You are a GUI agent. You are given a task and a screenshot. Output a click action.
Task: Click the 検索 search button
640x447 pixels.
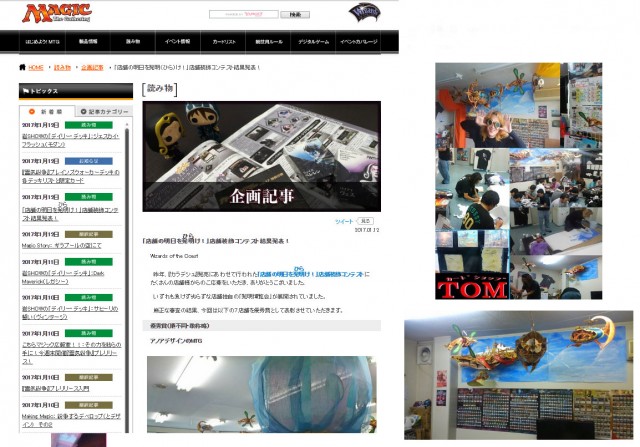click(295, 15)
